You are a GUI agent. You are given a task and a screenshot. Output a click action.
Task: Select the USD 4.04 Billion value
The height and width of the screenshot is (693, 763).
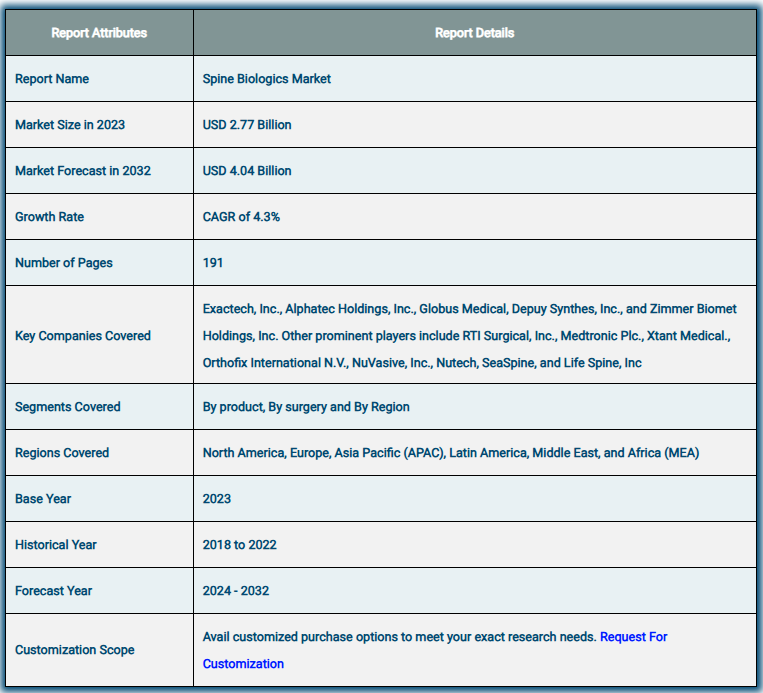[x=247, y=171]
